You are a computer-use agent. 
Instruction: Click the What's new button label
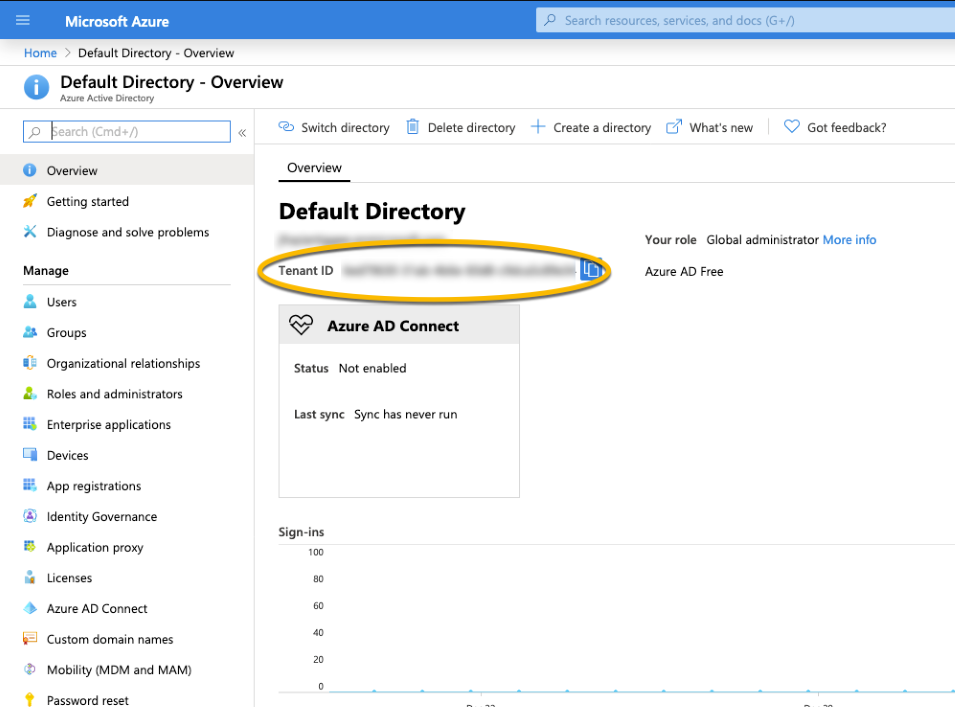pos(721,127)
